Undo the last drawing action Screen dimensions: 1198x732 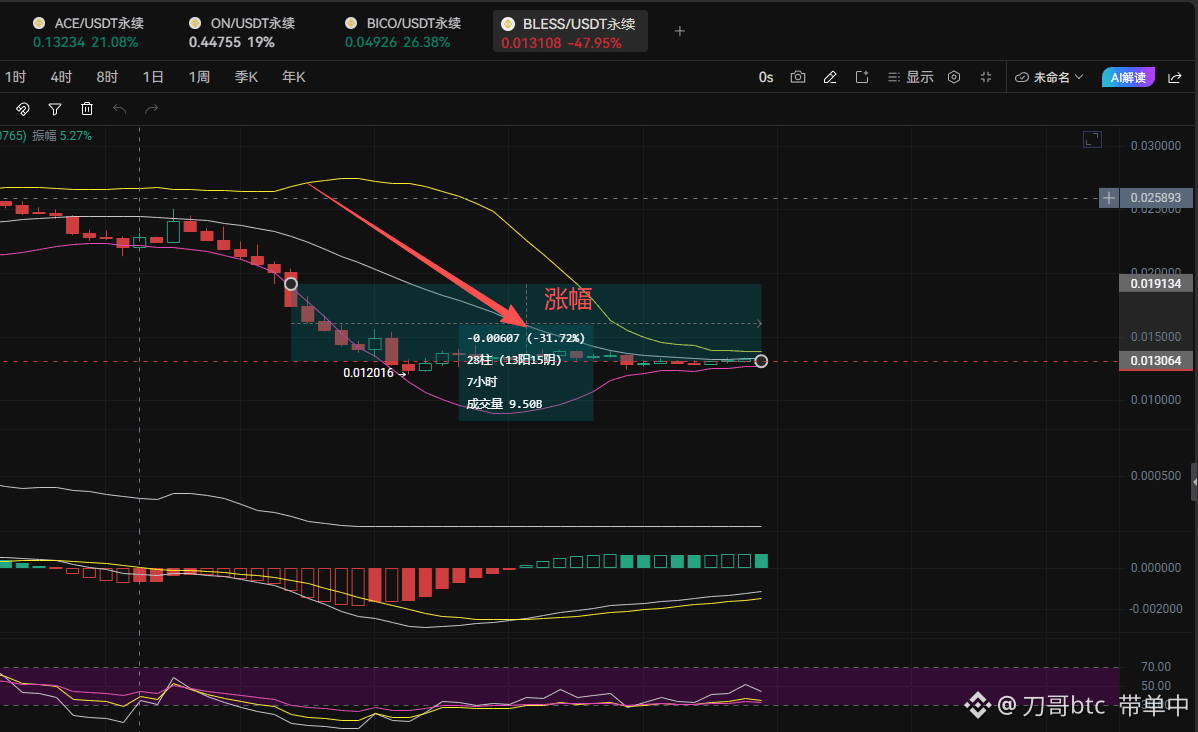point(119,109)
